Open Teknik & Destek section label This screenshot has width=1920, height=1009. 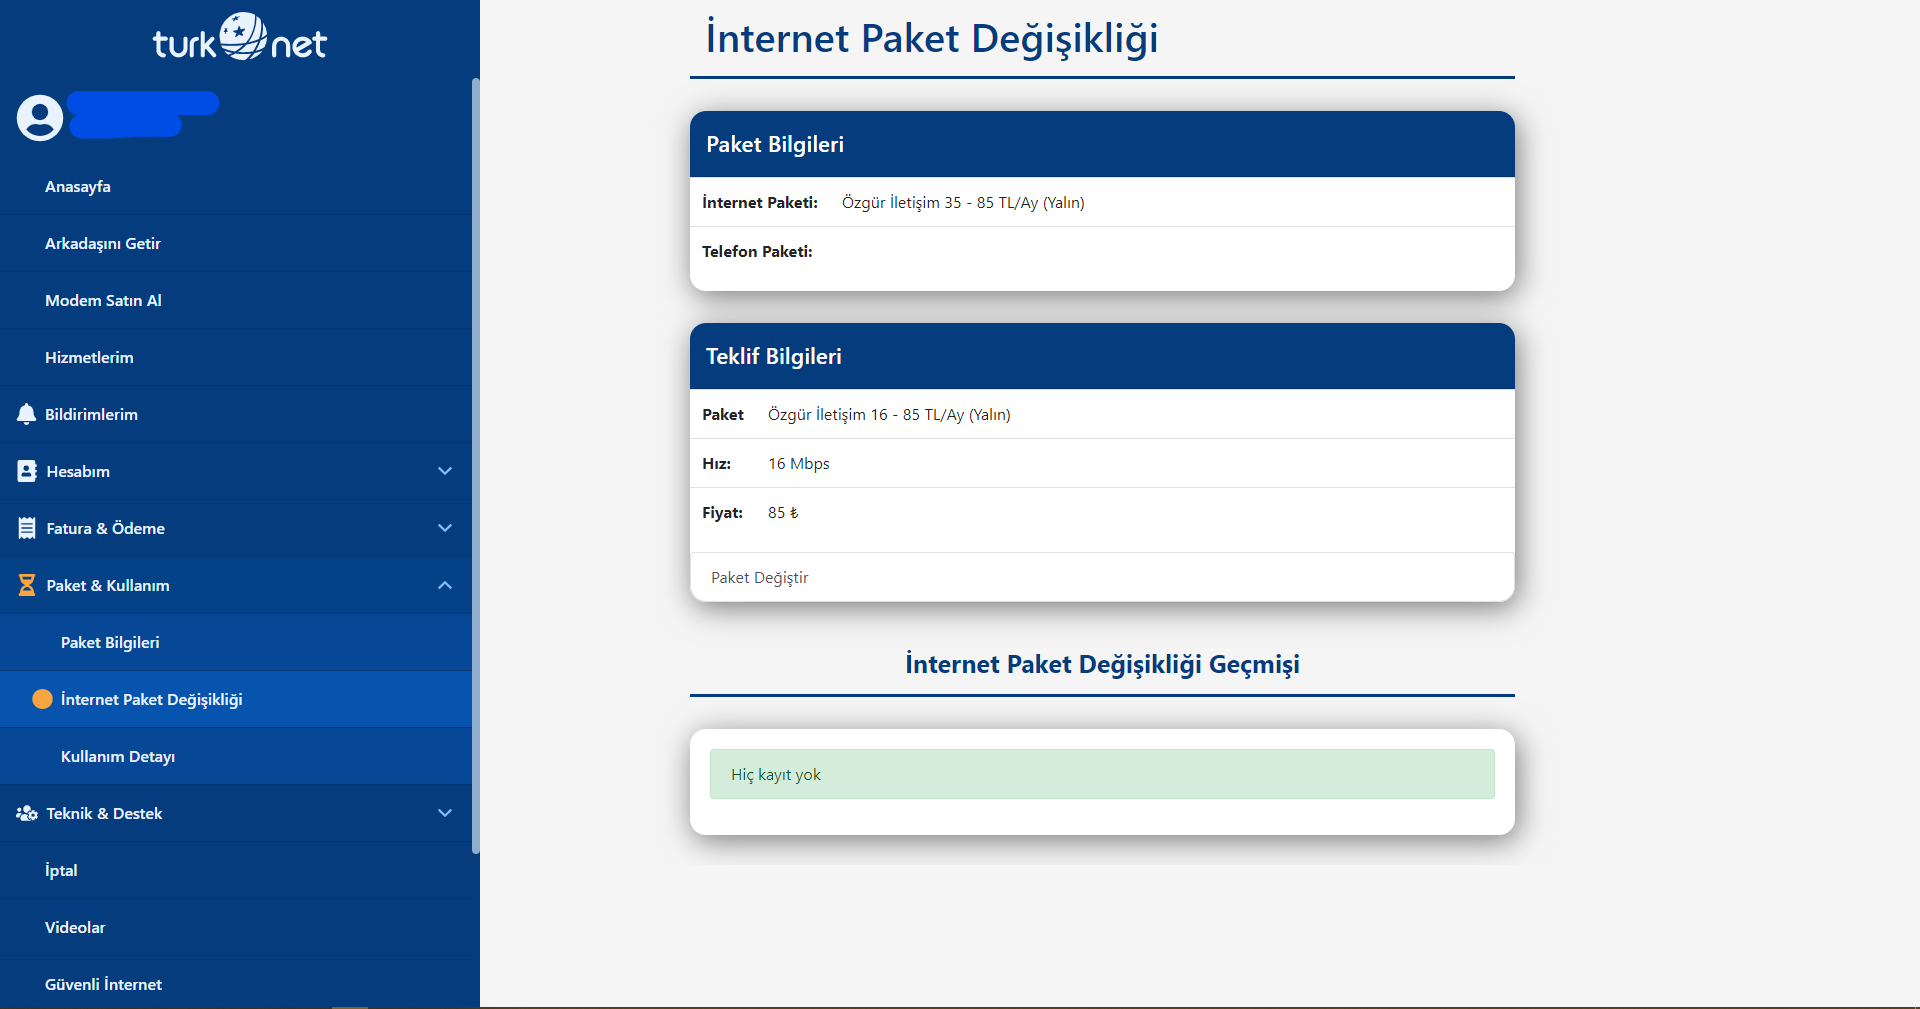pos(104,814)
